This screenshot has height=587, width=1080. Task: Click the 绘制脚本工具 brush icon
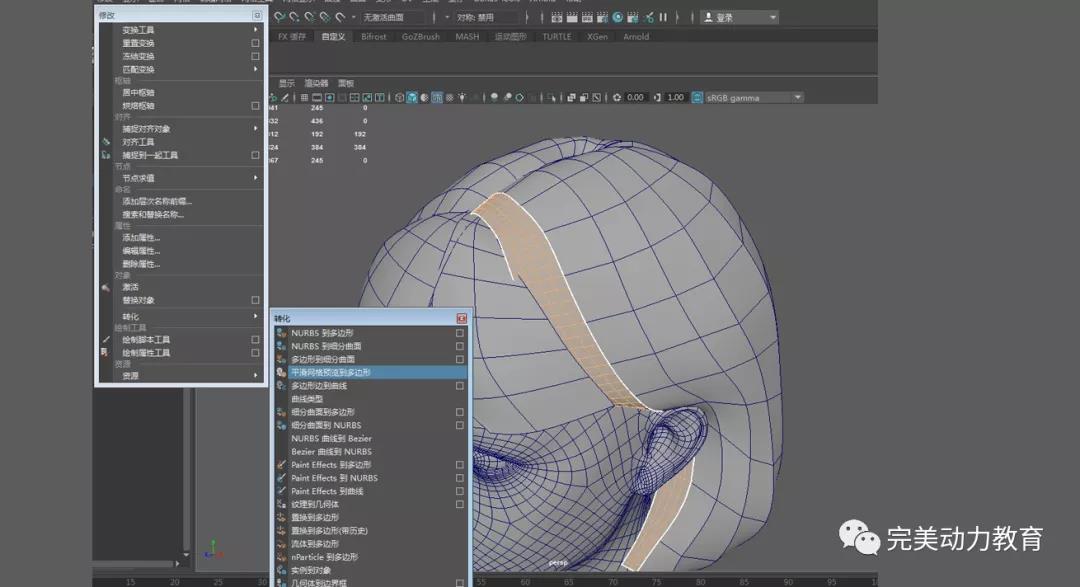point(106,340)
